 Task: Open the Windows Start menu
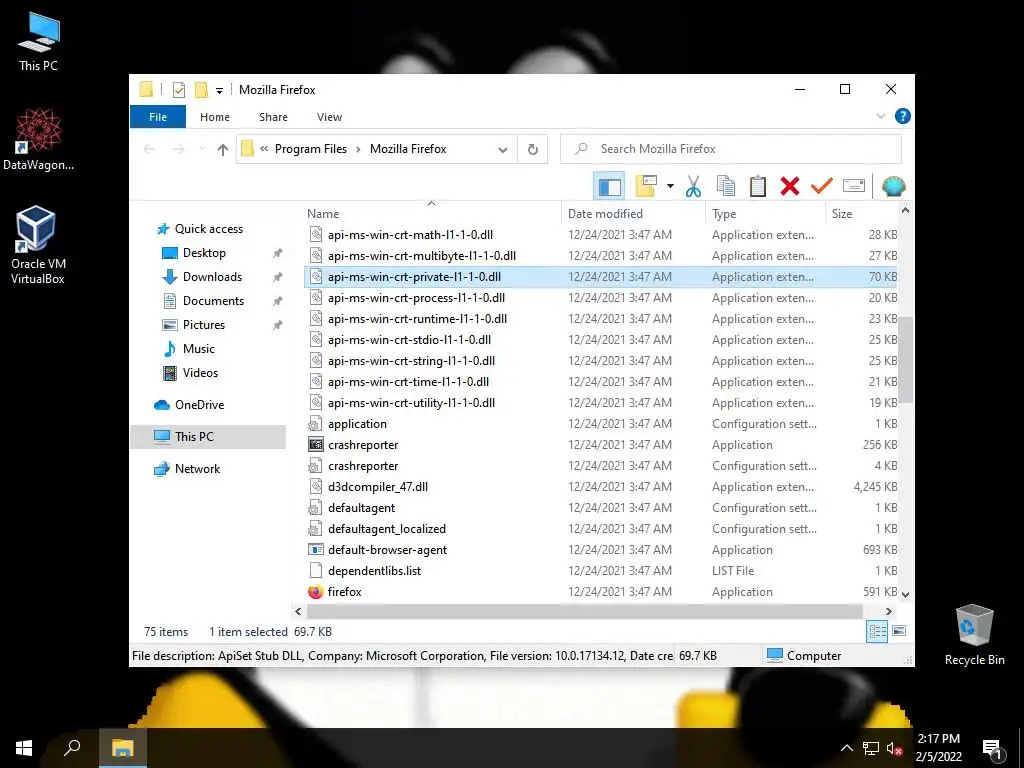[24, 748]
